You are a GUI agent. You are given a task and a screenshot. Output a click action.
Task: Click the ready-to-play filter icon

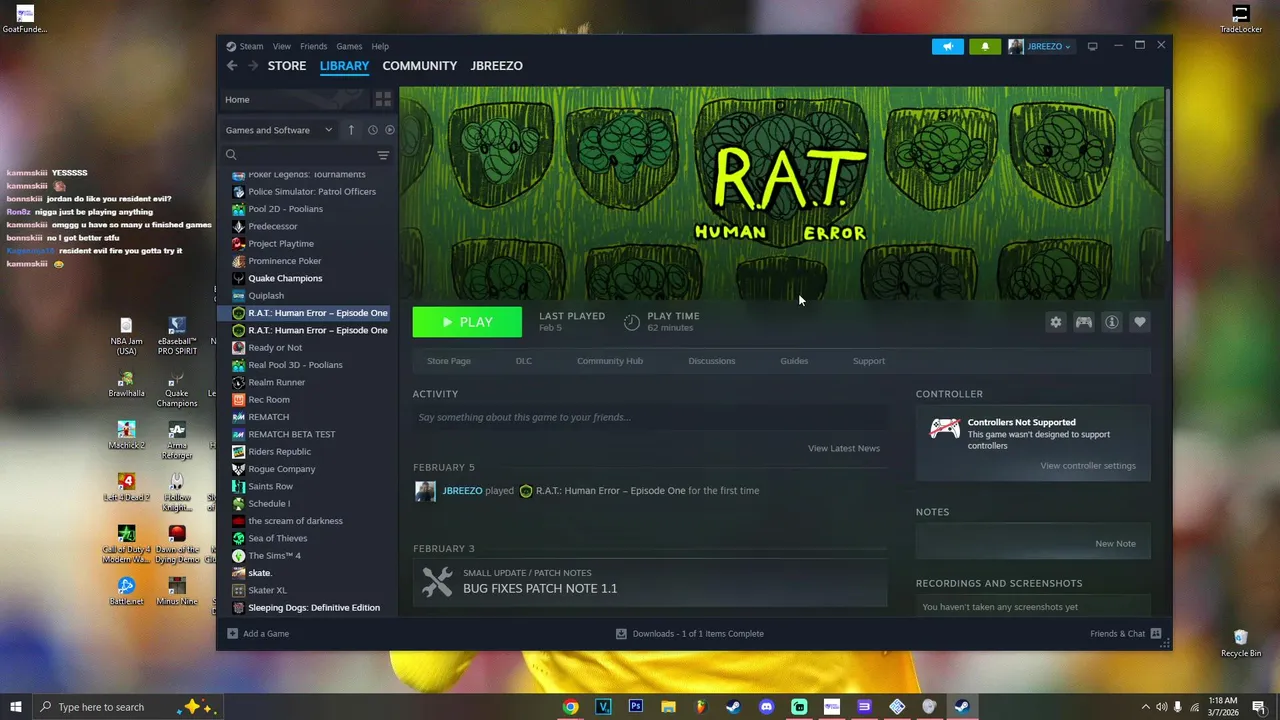click(390, 130)
